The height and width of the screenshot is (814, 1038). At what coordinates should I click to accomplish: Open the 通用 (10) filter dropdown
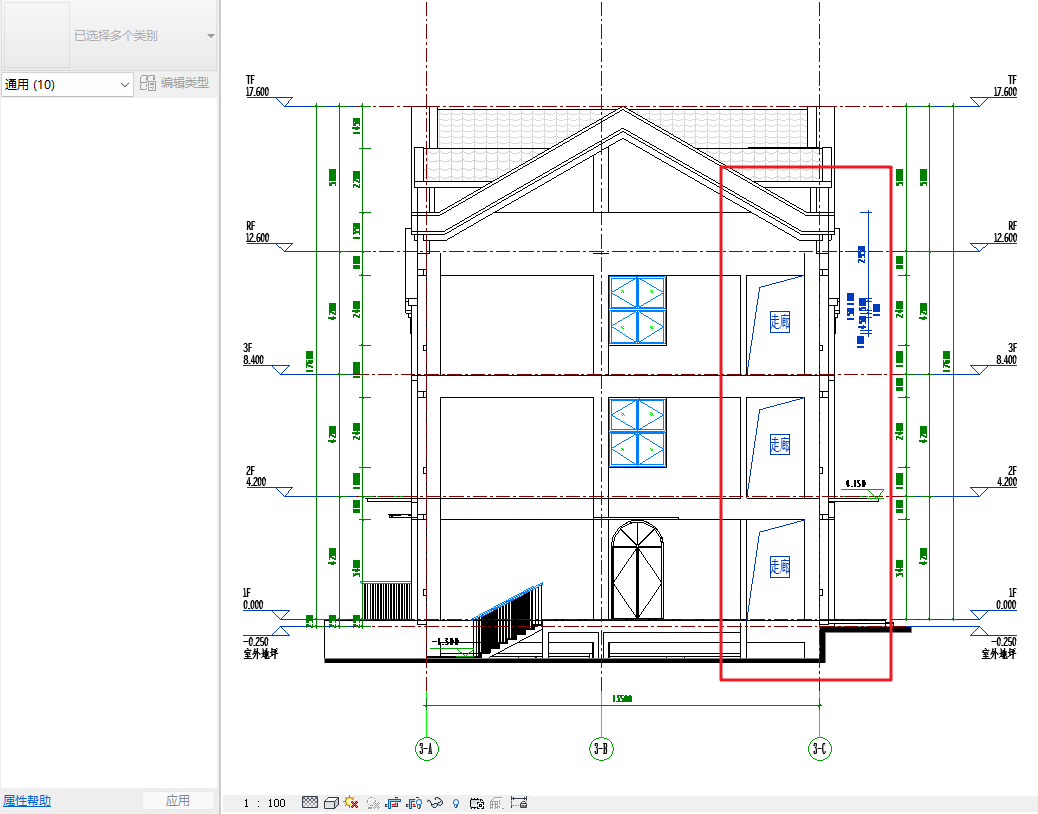[x=67, y=85]
